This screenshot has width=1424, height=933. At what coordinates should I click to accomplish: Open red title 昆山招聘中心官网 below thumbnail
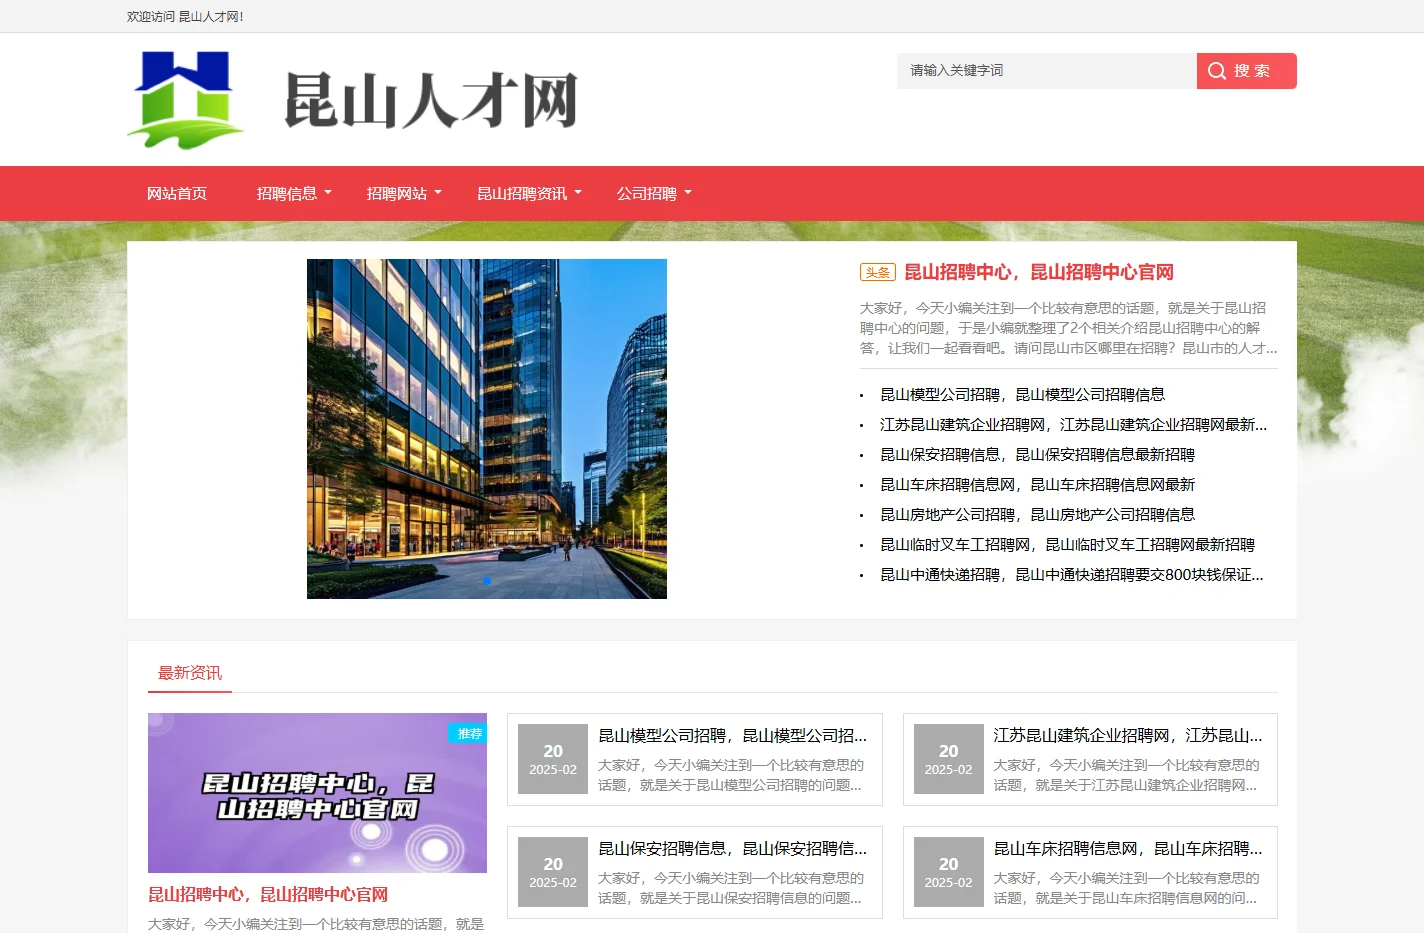click(268, 895)
